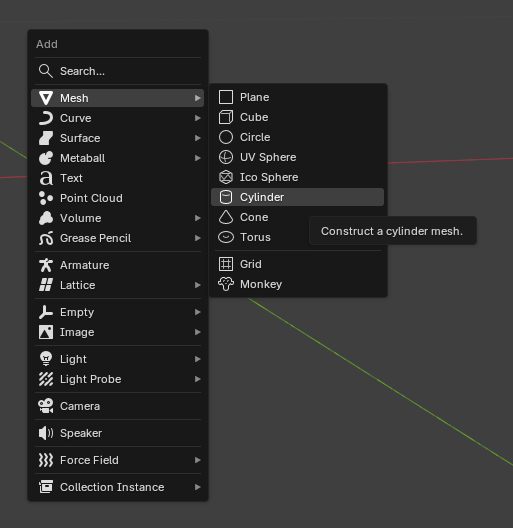This screenshot has width=513, height=528.
Task: Click the 'Grid' label
Action: coord(251,264)
